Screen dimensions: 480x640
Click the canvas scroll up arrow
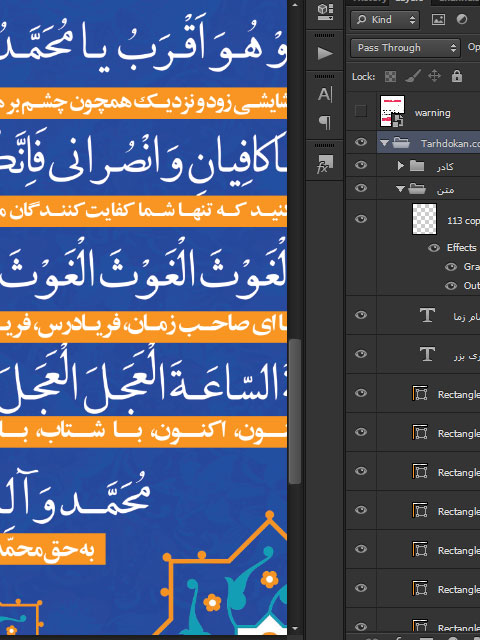tap(295, 5)
